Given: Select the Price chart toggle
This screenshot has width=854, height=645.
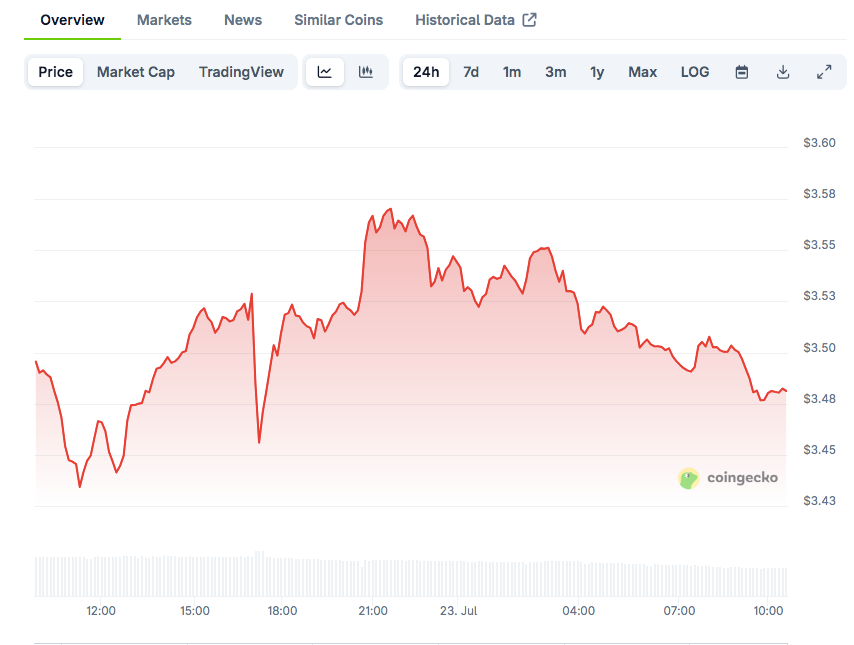Looking at the screenshot, I should (x=56, y=72).
